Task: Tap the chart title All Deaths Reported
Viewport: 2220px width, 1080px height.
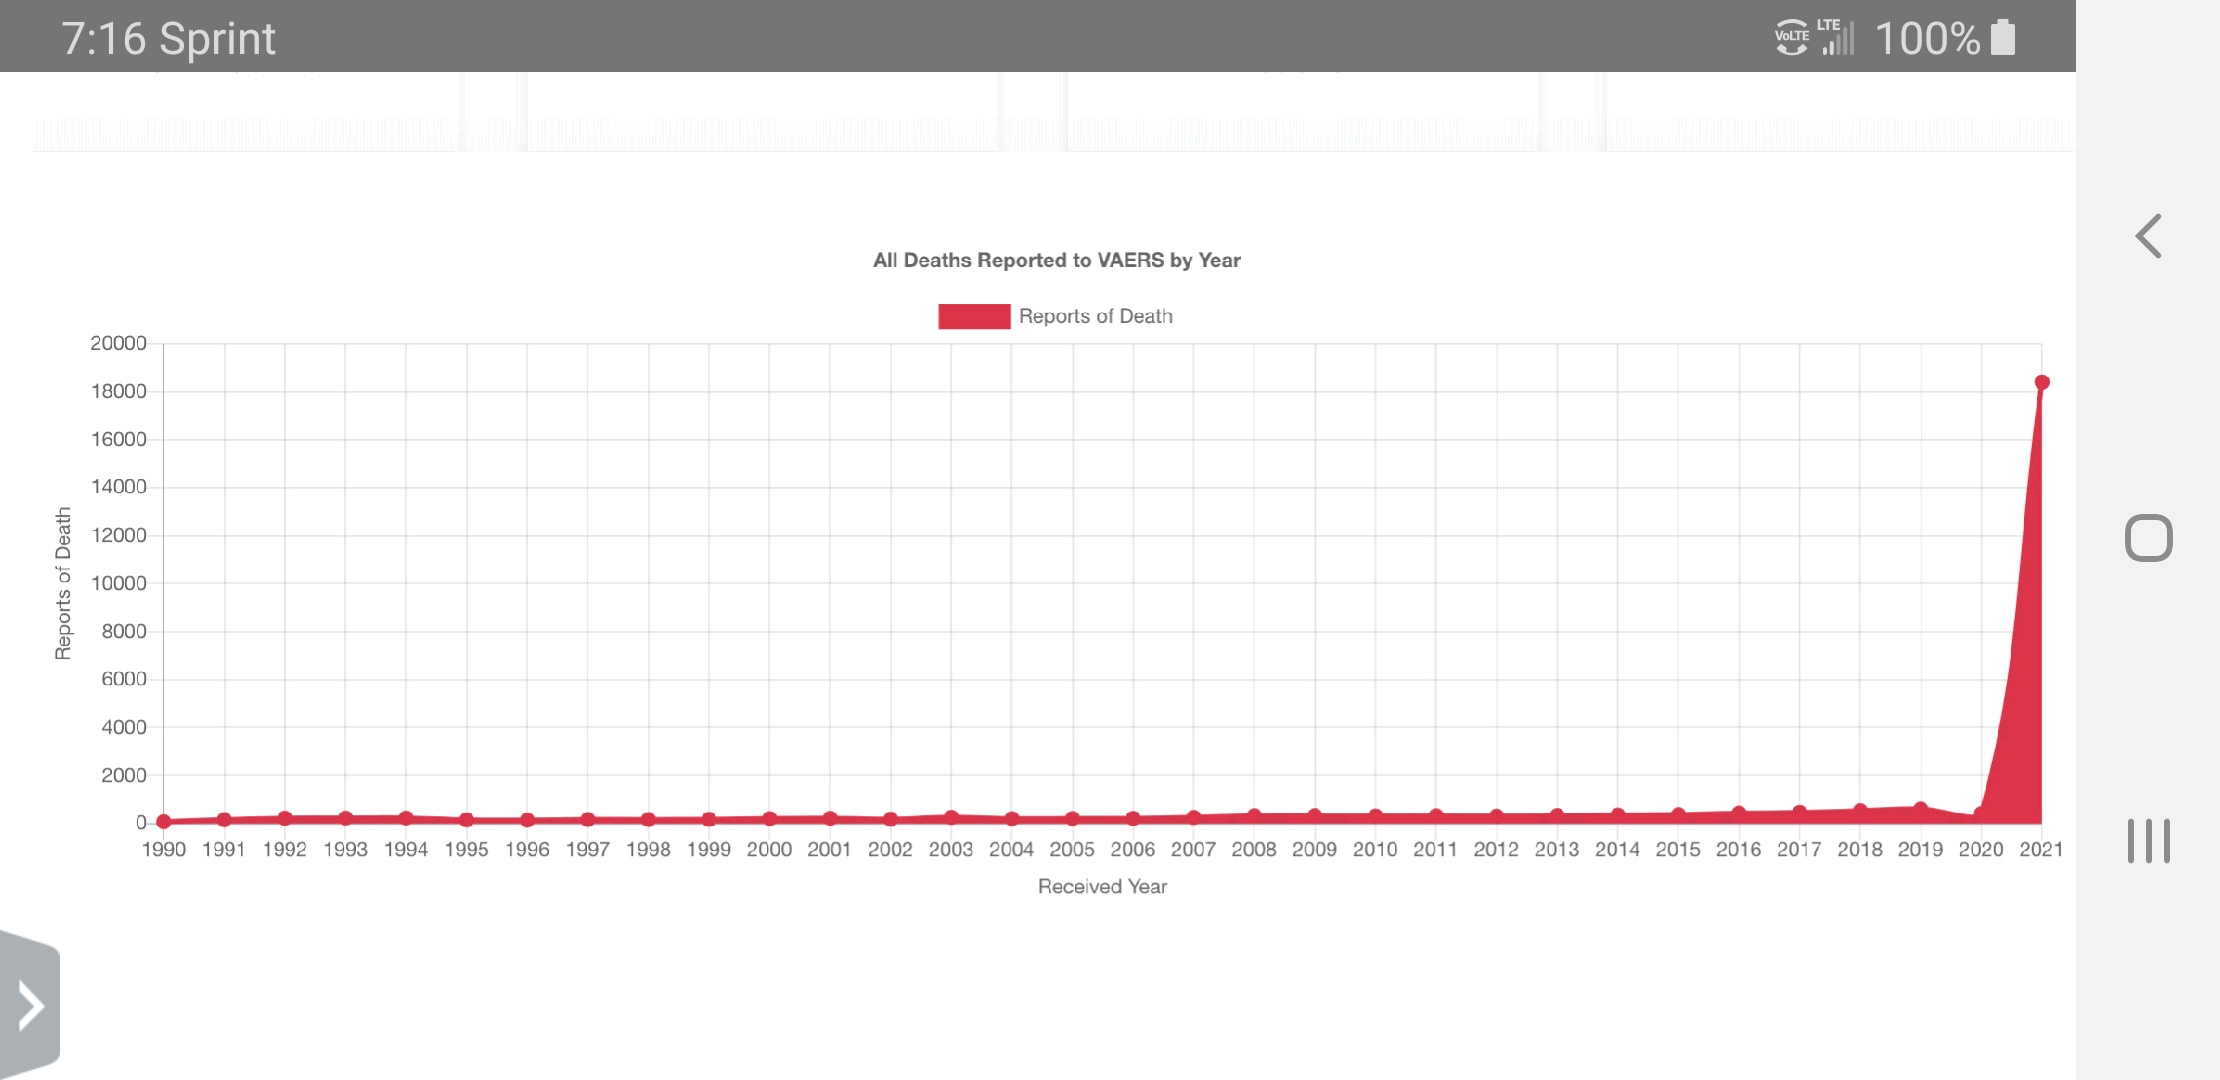Action: 1056,260
